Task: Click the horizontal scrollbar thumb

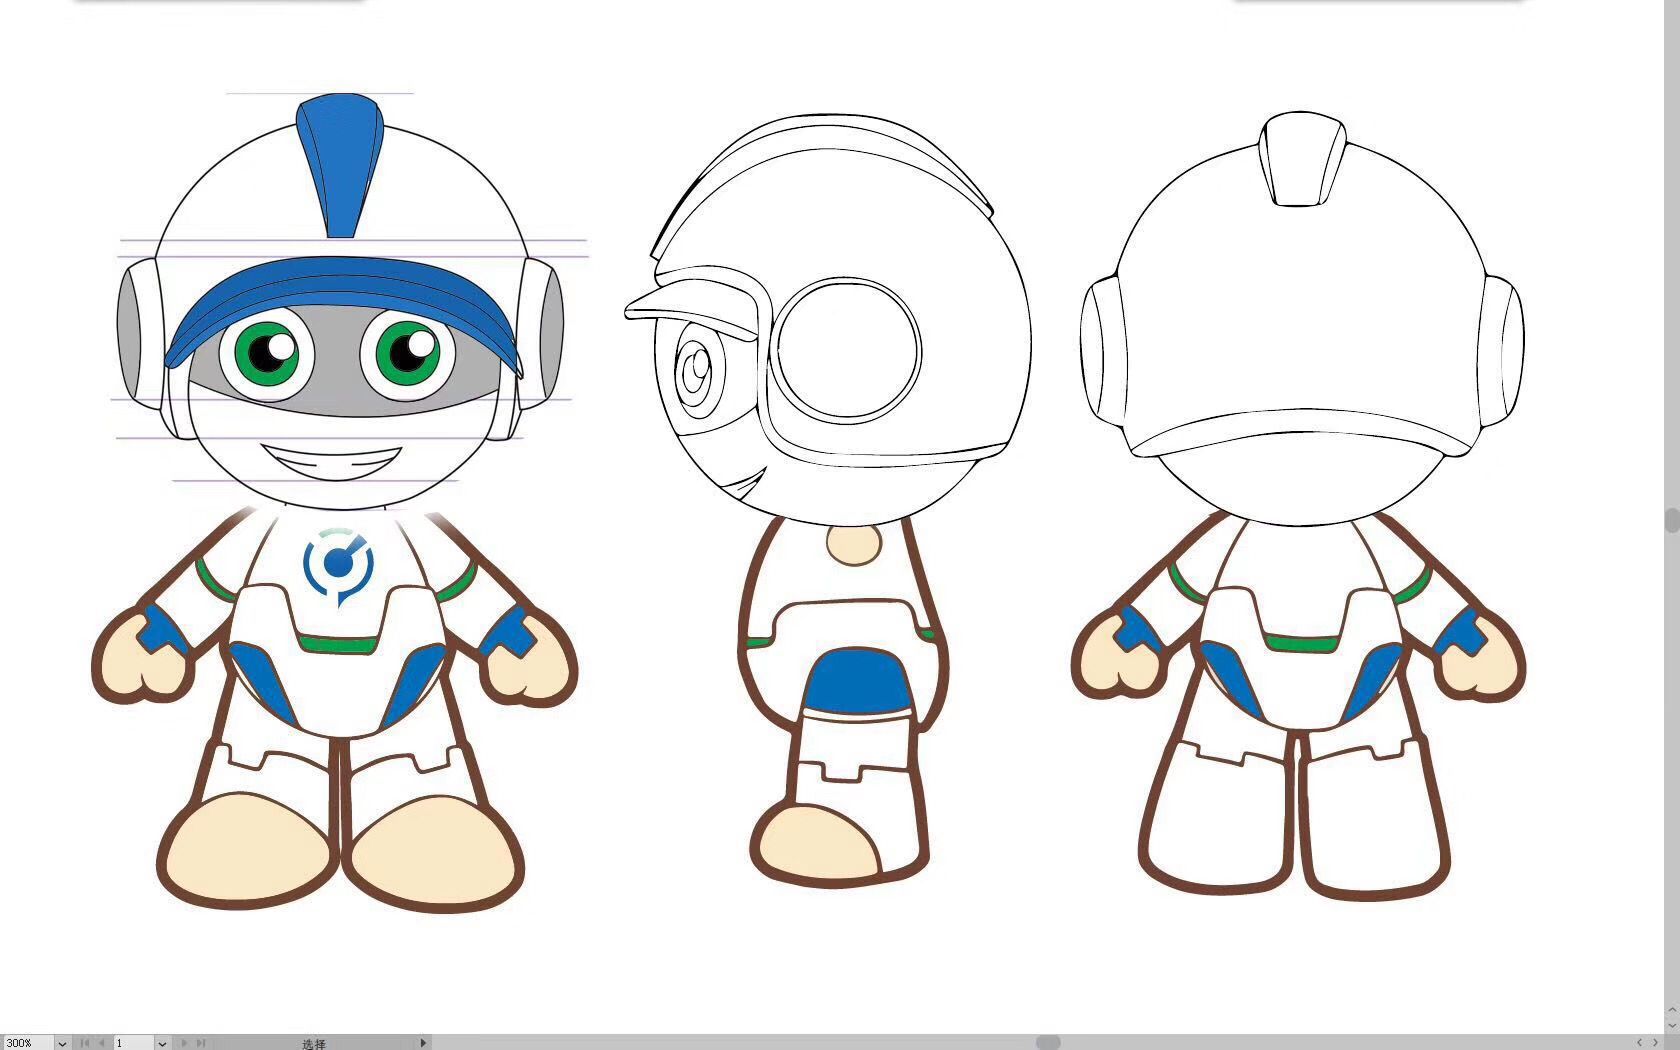Action: pyautogui.click(x=1048, y=1042)
